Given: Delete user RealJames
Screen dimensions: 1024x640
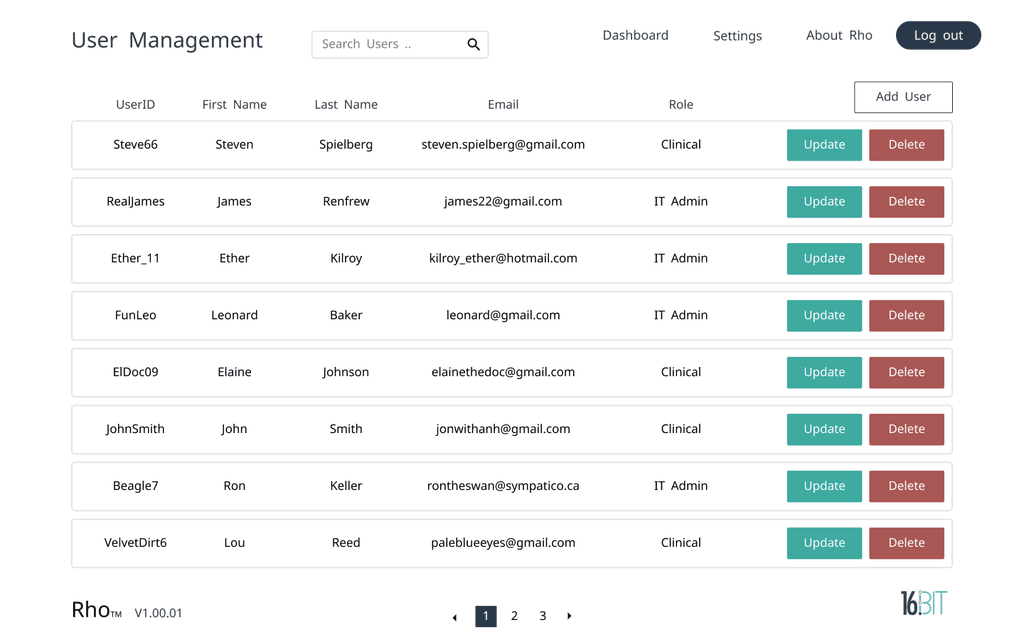Looking at the screenshot, I should pyautogui.click(x=906, y=201).
